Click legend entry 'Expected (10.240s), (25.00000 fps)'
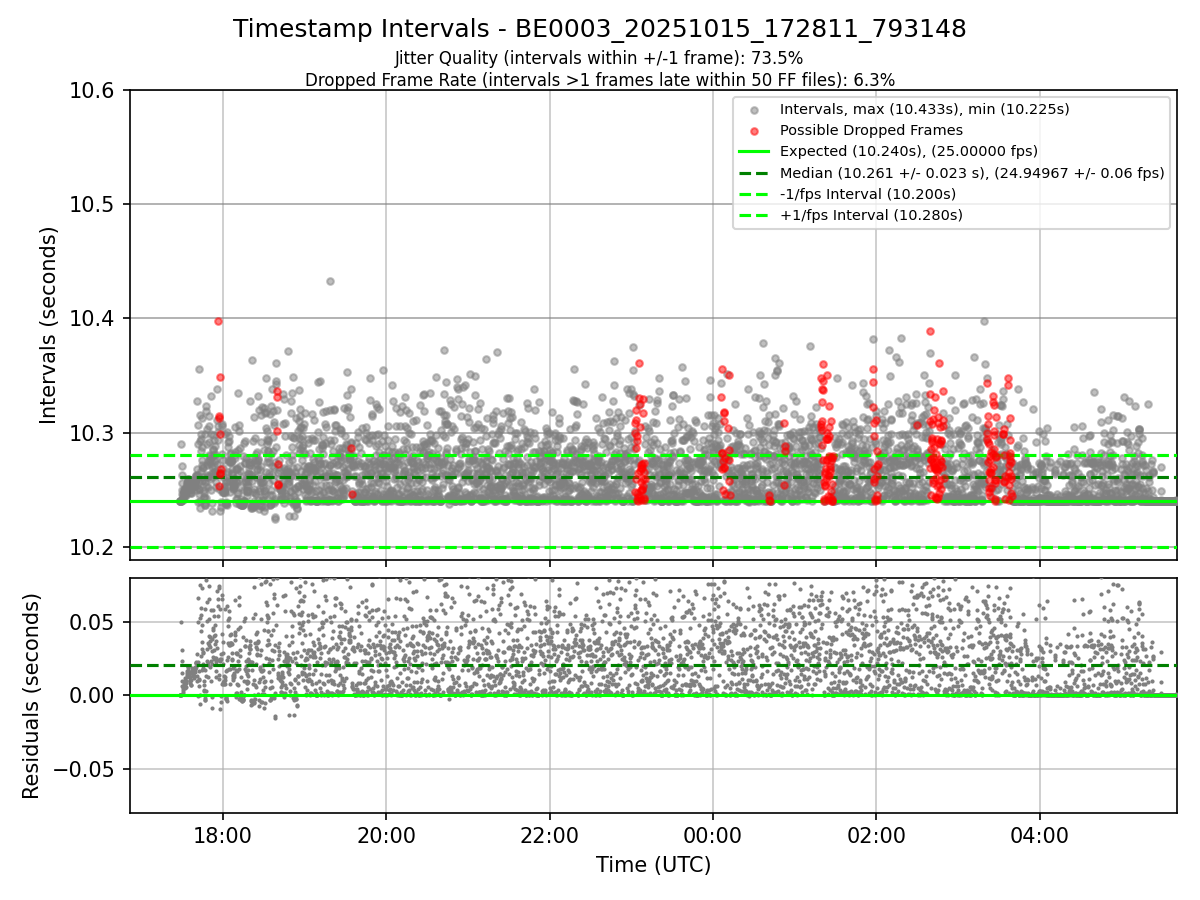Image resolution: width=1200 pixels, height=900 pixels. click(909, 151)
